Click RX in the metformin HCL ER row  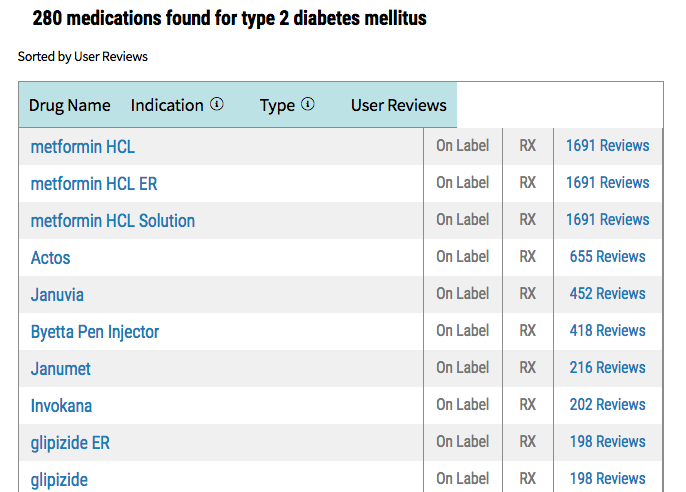coord(528,182)
